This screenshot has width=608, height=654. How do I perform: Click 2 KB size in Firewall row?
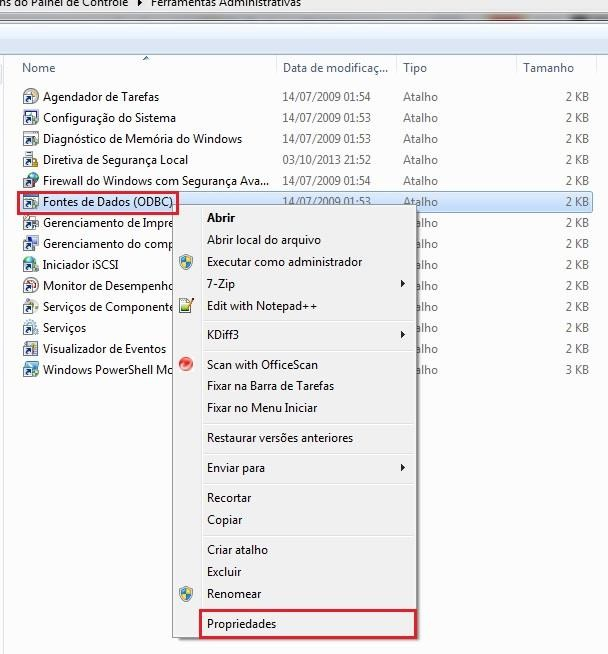pyautogui.click(x=577, y=181)
